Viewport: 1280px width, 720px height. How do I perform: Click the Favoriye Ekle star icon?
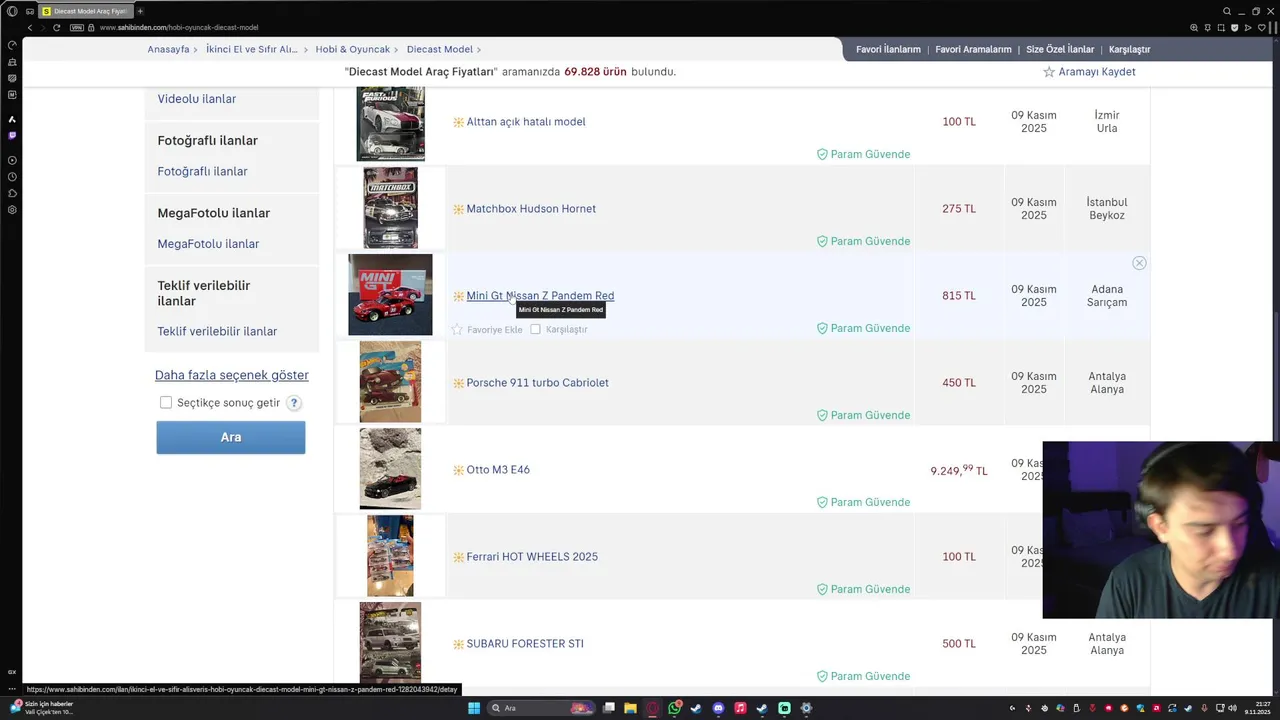(x=457, y=329)
